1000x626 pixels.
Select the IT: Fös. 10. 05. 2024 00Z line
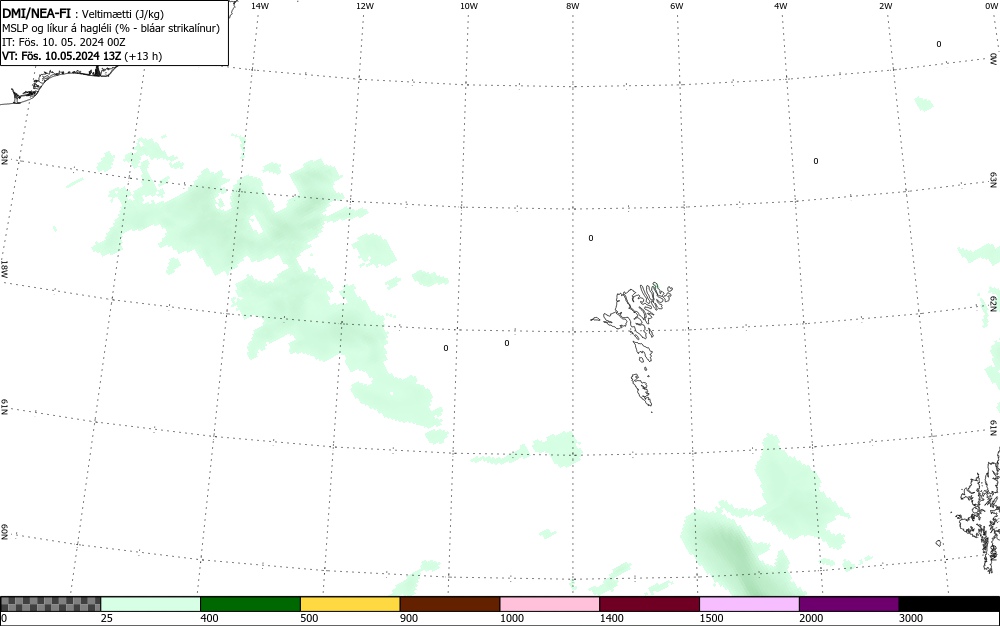click(x=64, y=42)
